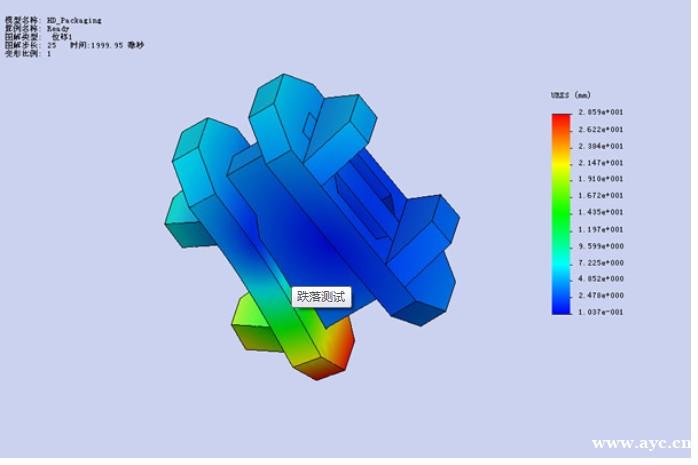Click the red top of the color legend
Image resolution: width=698 pixels, height=465 pixels.
(560, 121)
